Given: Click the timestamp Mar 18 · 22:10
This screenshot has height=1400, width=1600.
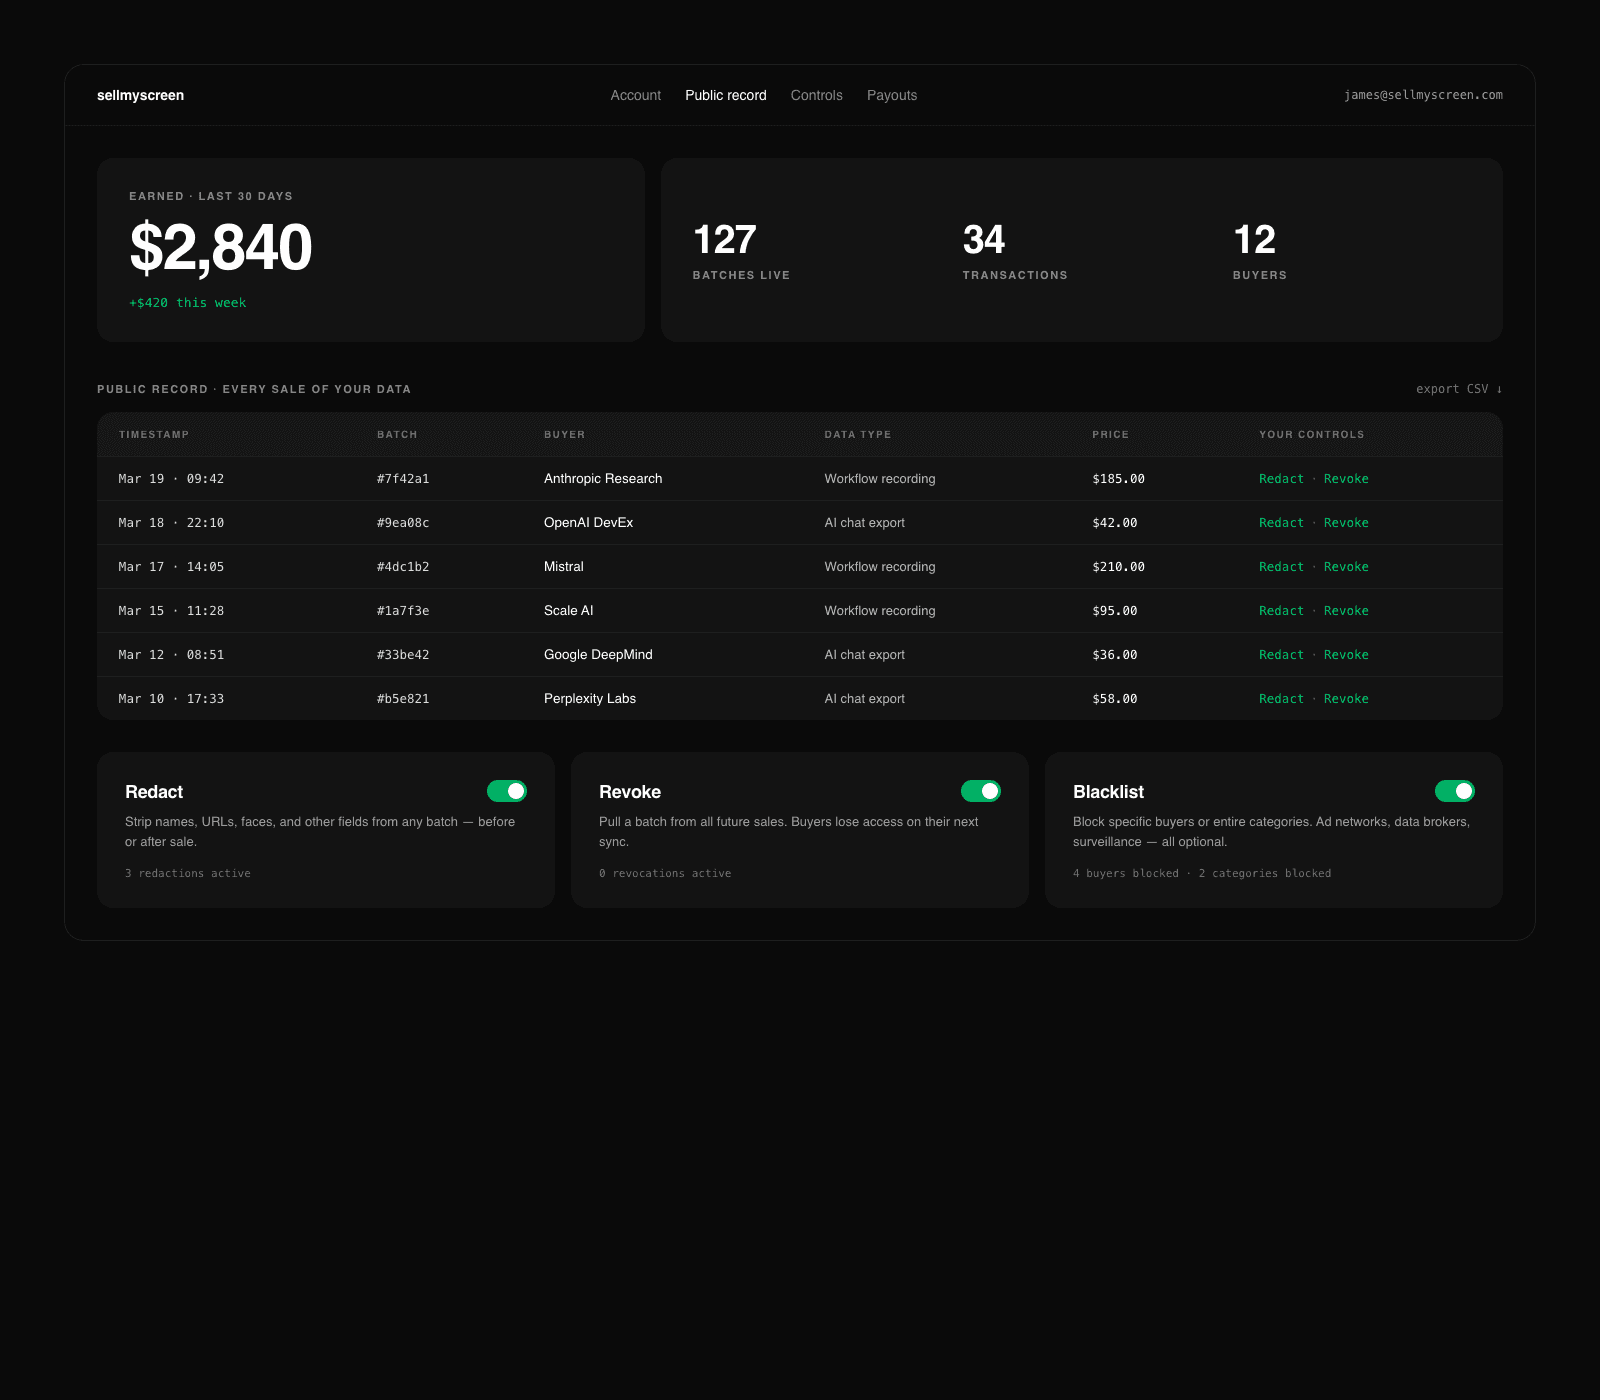Looking at the screenshot, I should coord(171,523).
